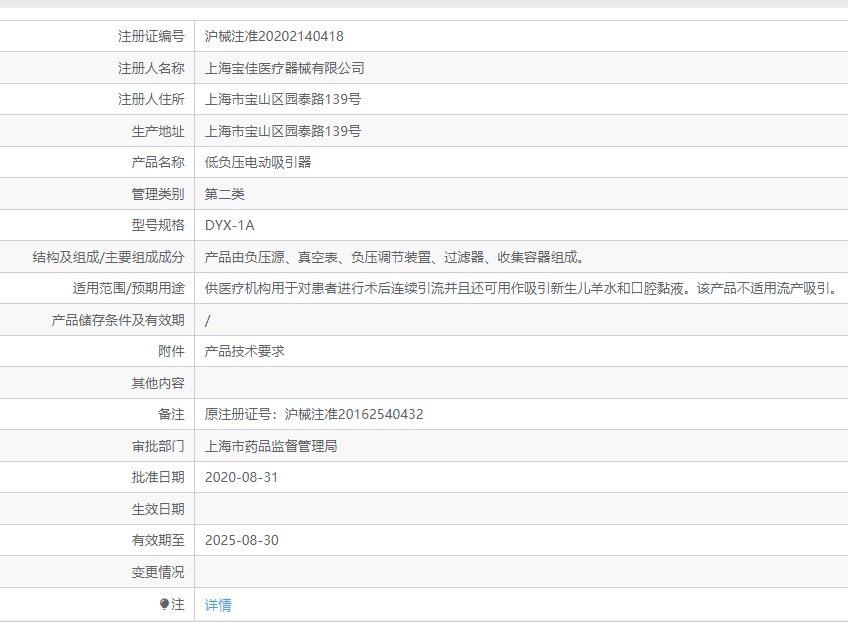Click the 变更情况 label
Image resolution: width=848 pixels, height=631 pixels.
pyautogui.click(x=158, y=573)
